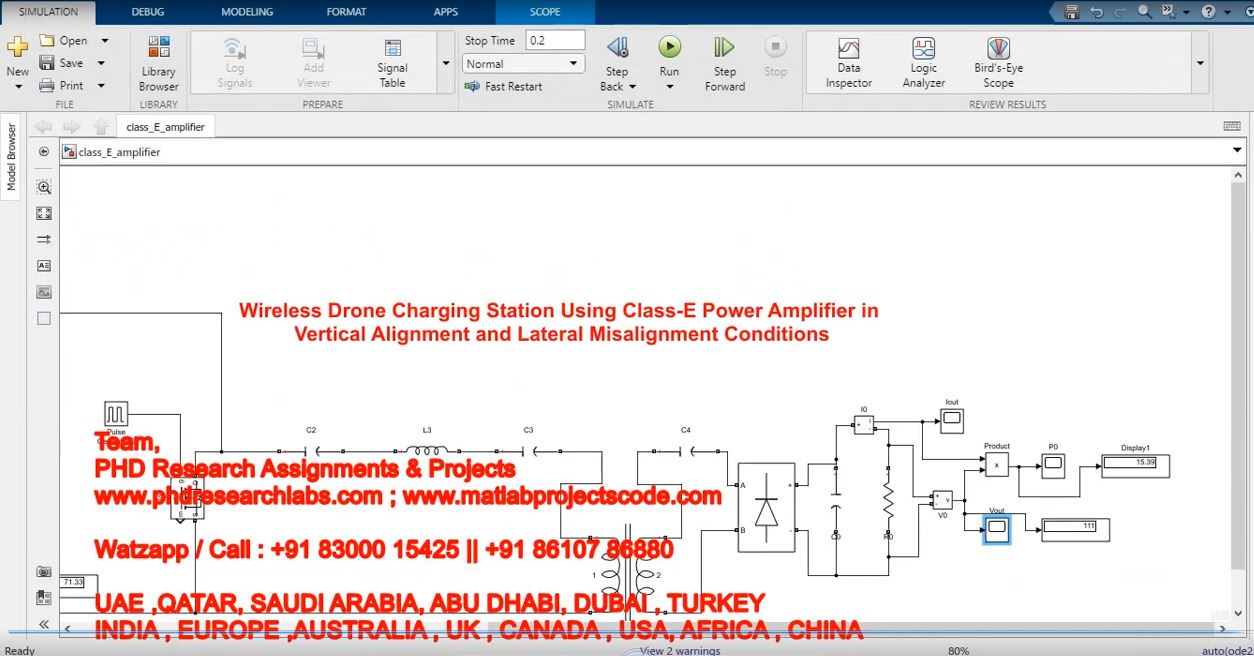
Task: Select the Area tool in the palette
Action: coord(43,318)
